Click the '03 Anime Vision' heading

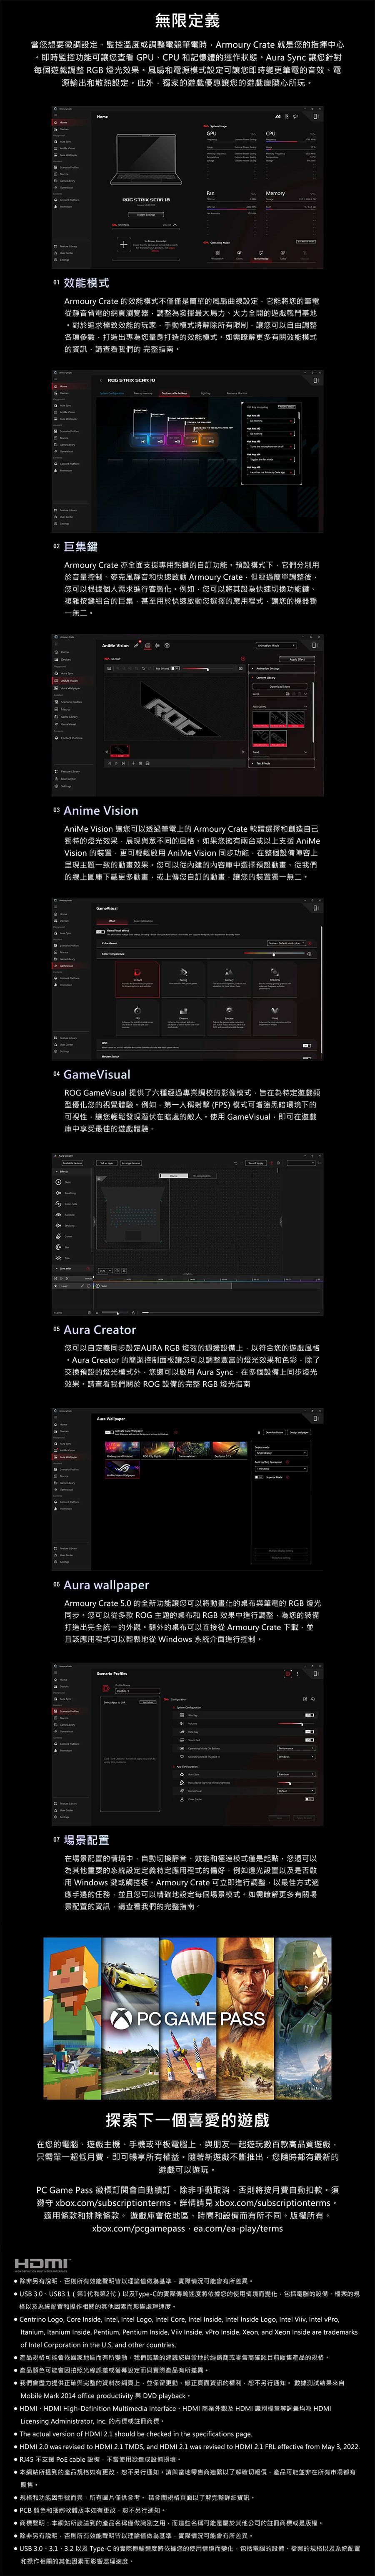click(x=96, y=811)
